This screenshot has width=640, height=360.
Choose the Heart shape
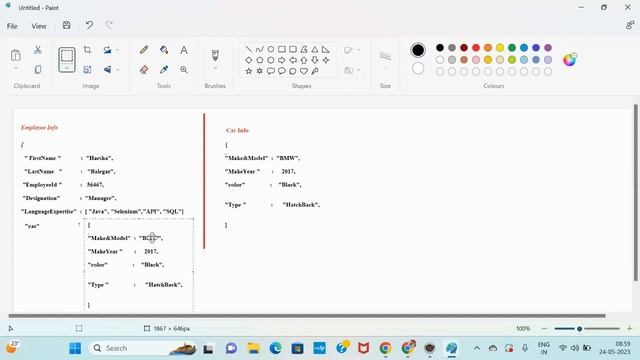[x=304, y=71]
